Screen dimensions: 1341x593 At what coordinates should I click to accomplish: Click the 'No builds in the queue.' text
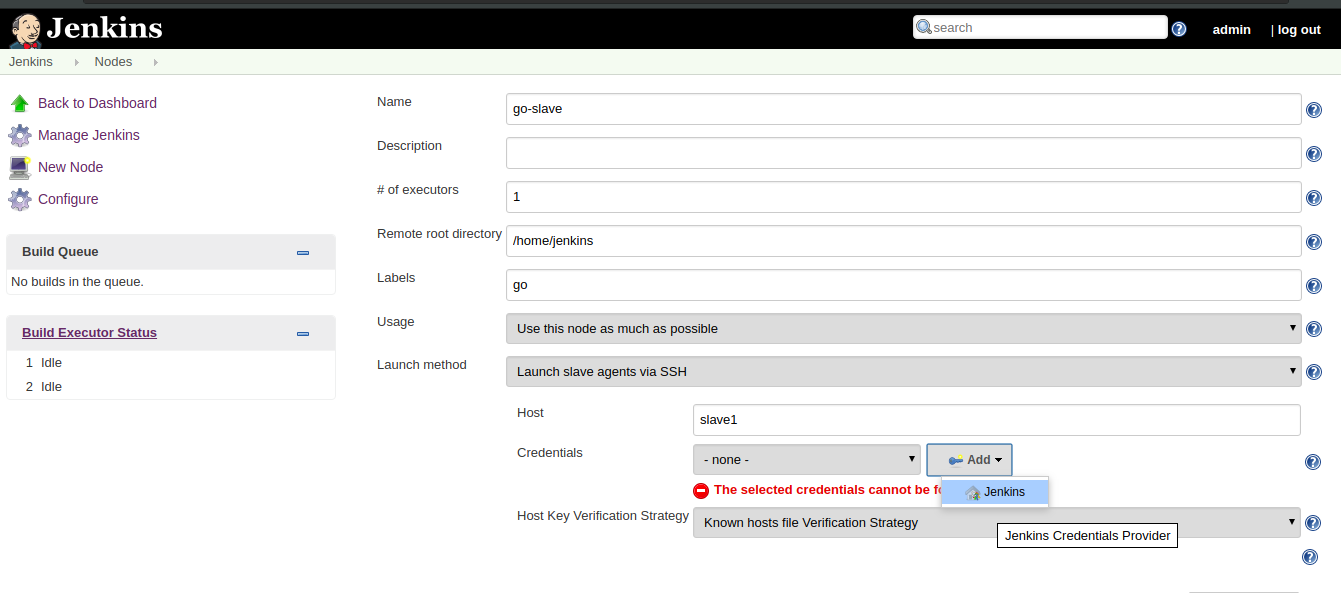click(x=77, y=282)
